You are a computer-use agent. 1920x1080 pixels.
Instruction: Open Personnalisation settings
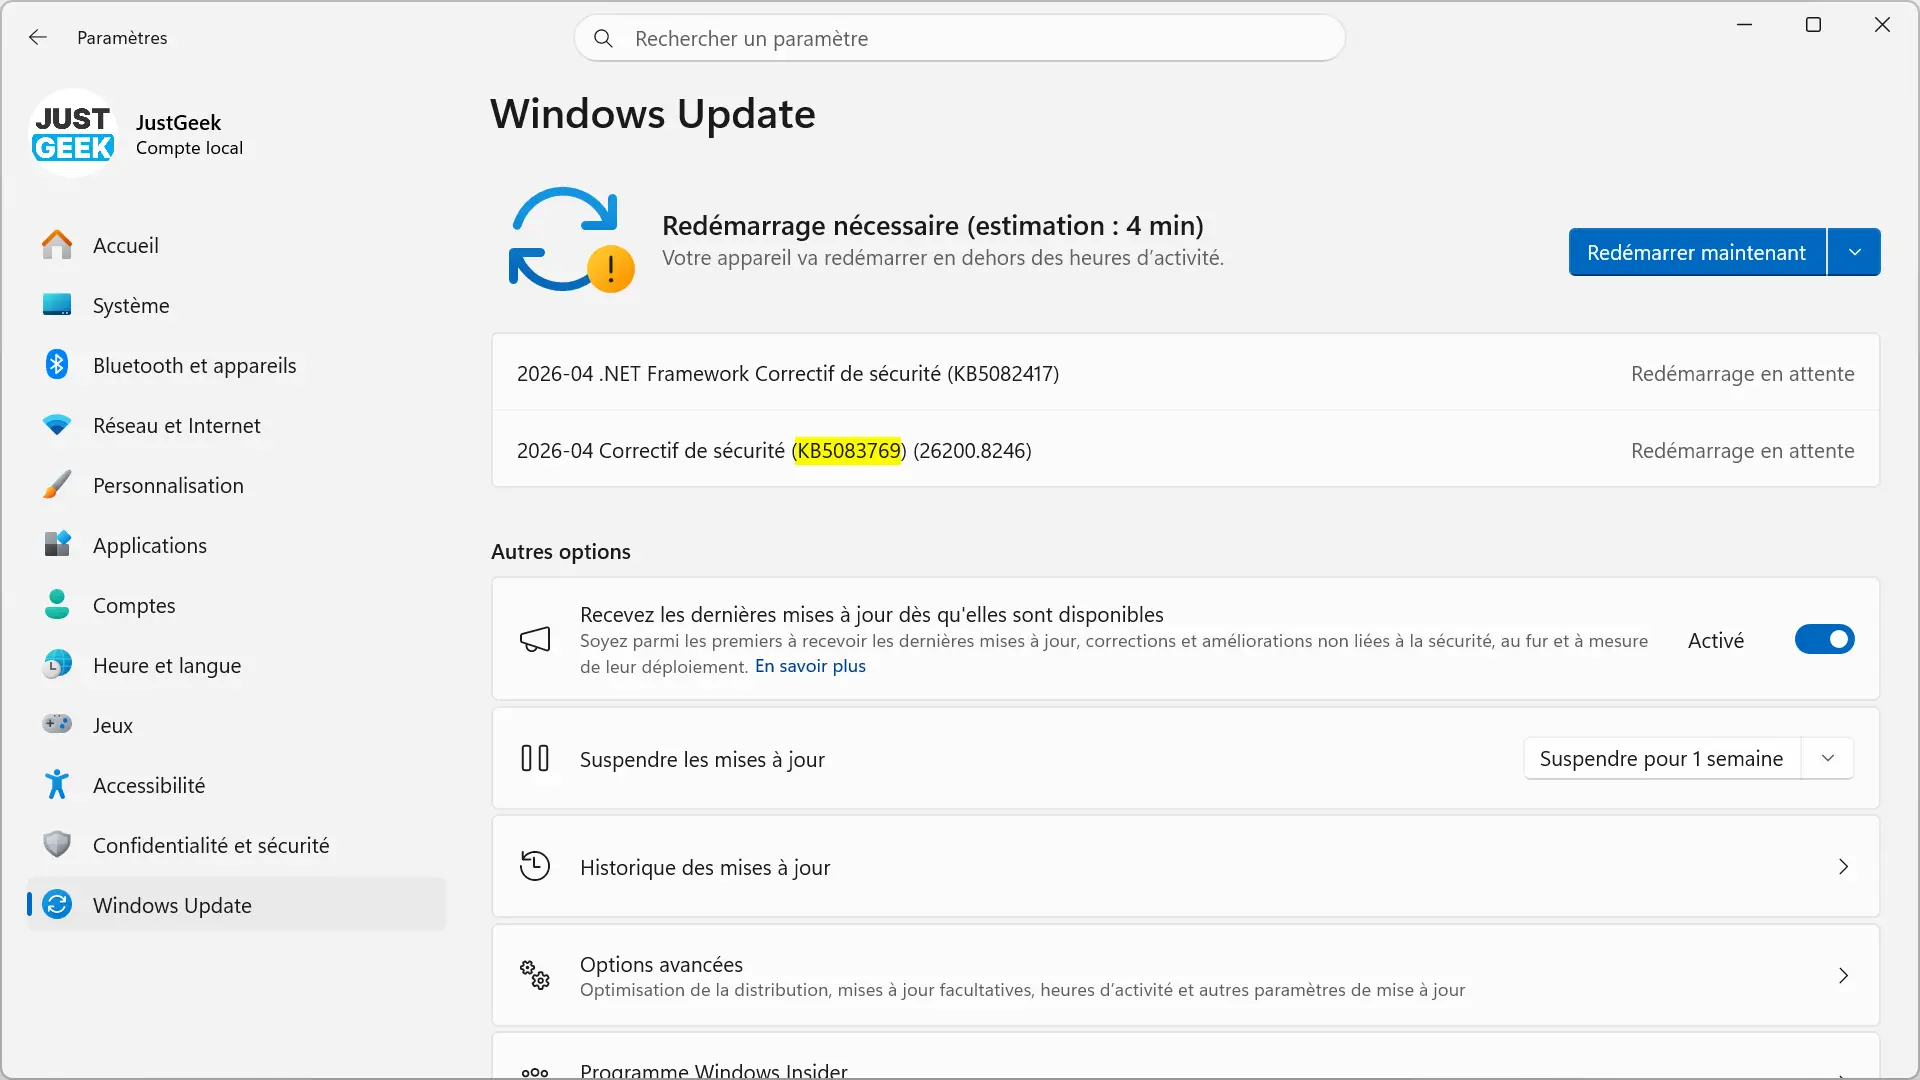(x=237, y=485)
